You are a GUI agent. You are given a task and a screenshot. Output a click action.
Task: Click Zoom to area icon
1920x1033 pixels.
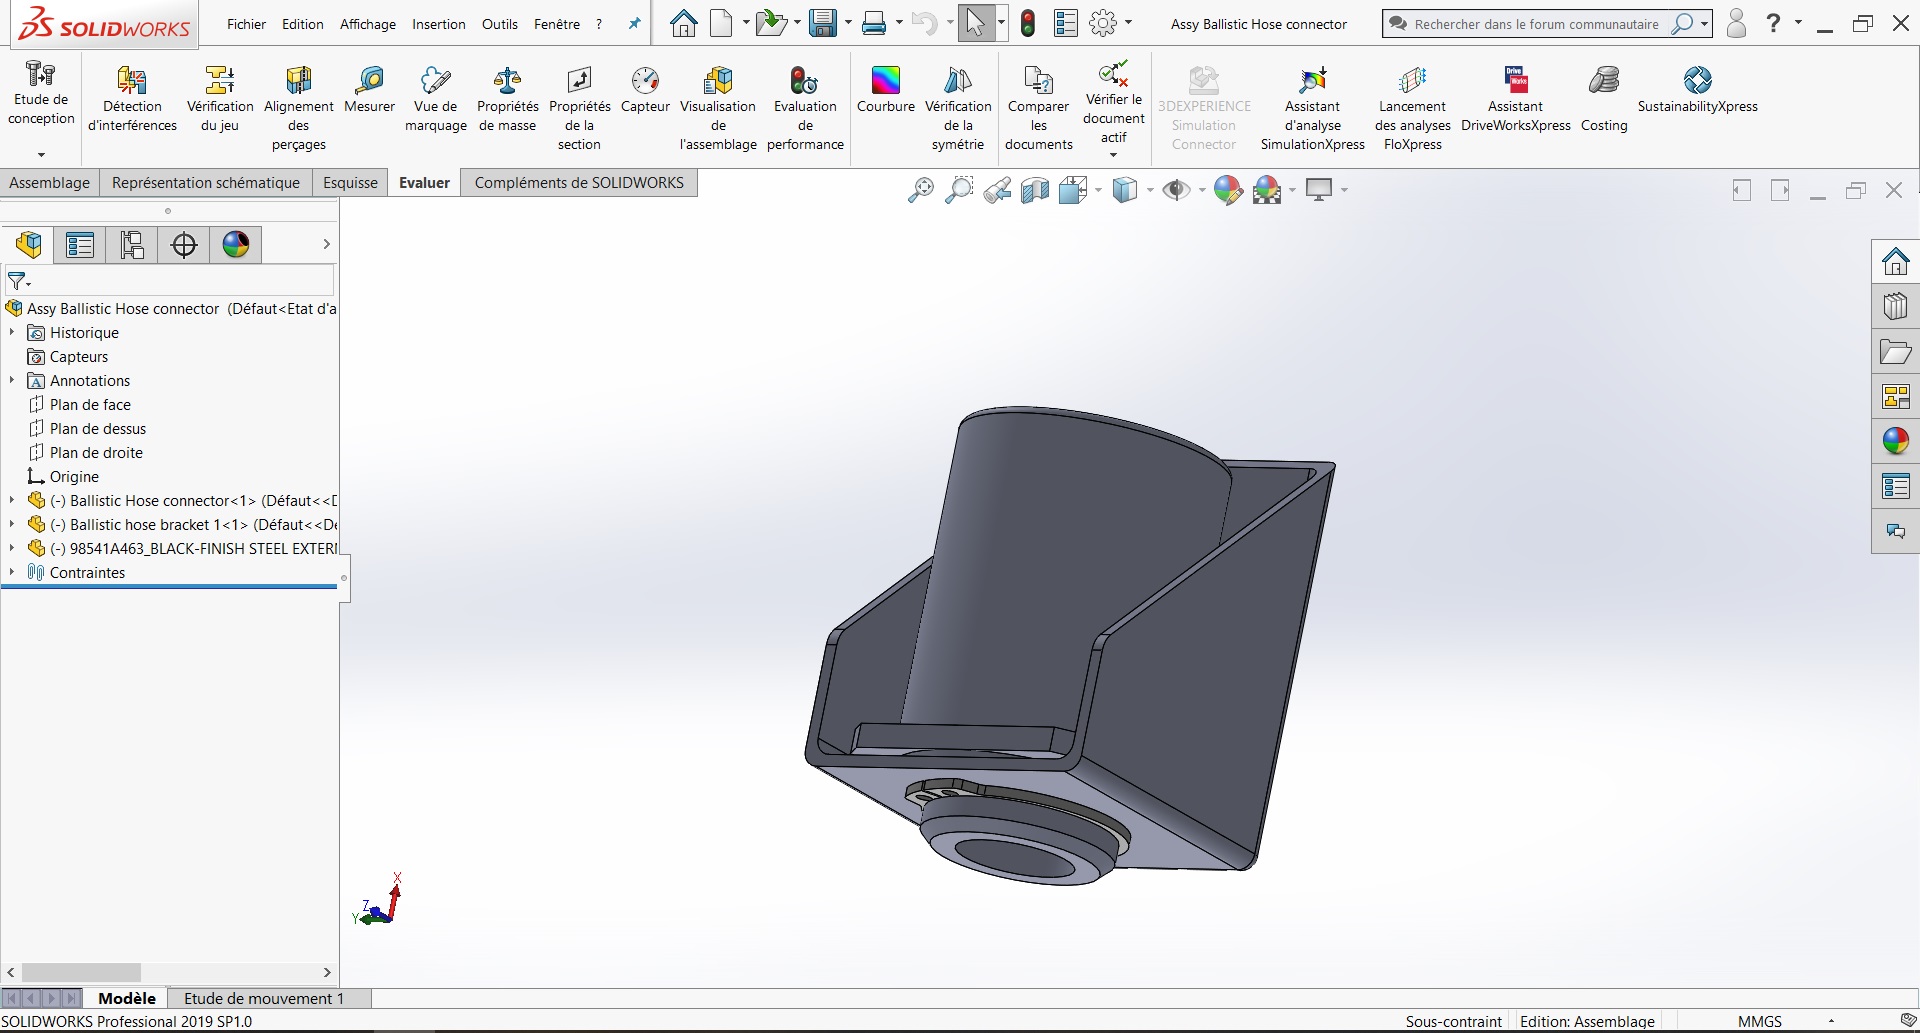(959, 189)
